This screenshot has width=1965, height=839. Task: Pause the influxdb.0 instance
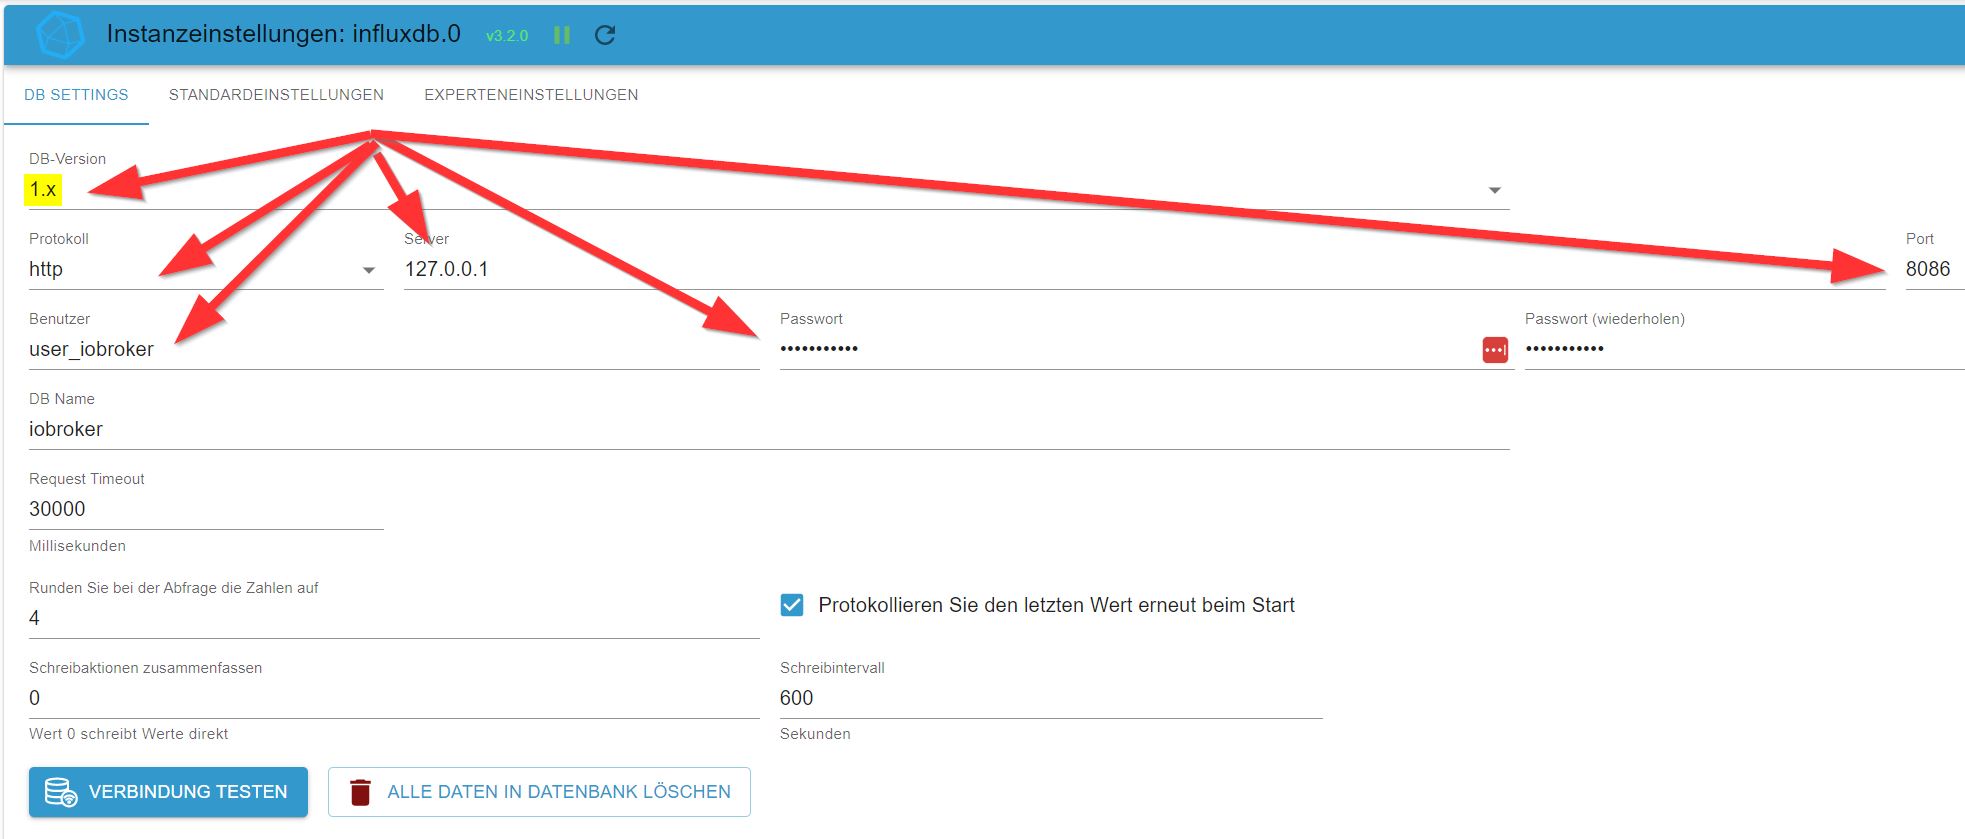click(562, 35)
